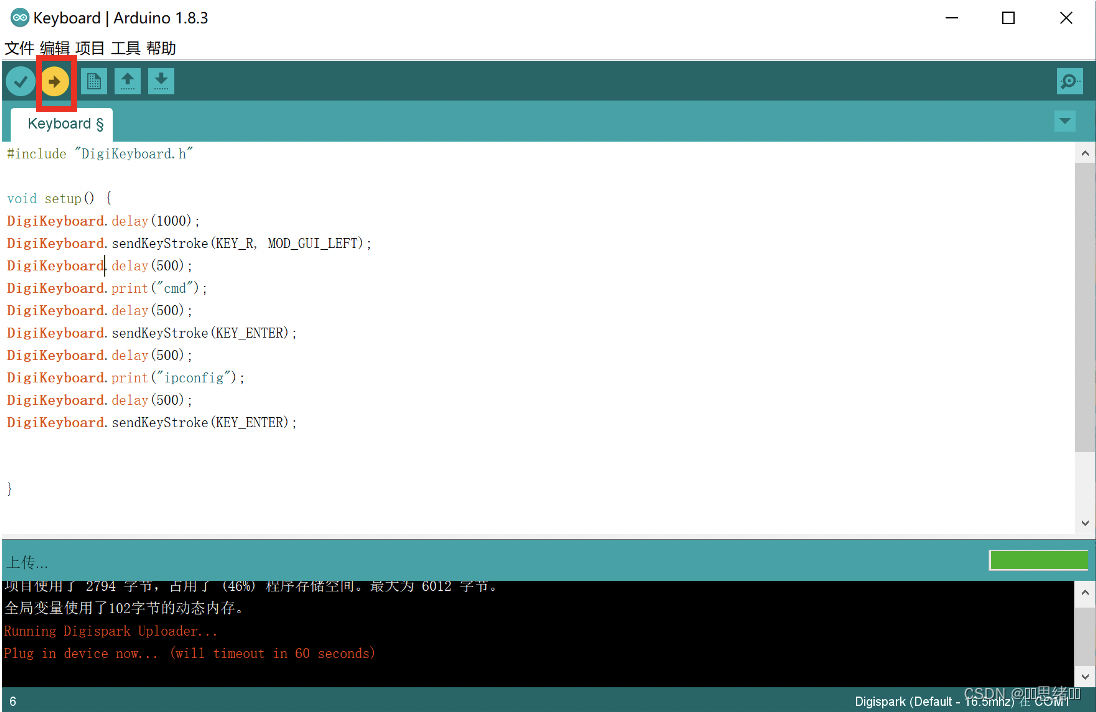Open a sketch with the up-arrow icon
This screenshot has height=712, width=1096.
point(127,81)
